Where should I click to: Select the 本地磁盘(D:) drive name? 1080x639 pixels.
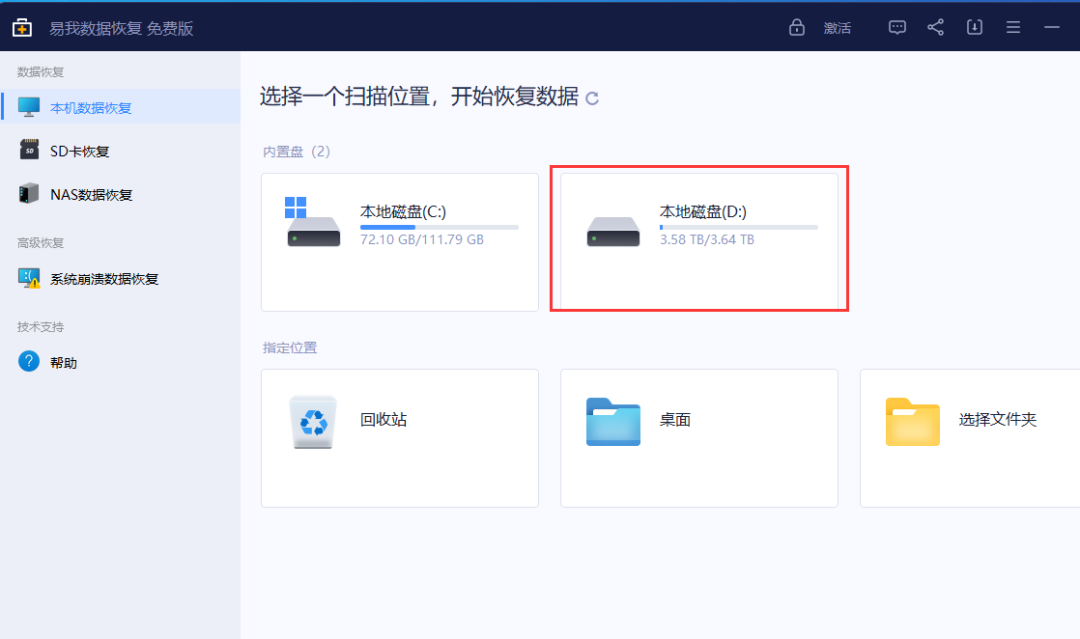coord(703,211)
